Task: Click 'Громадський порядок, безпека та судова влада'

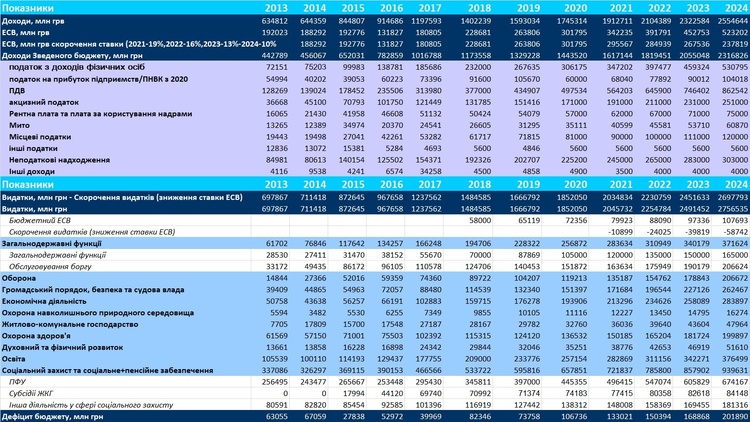Action: coord(95,289)
